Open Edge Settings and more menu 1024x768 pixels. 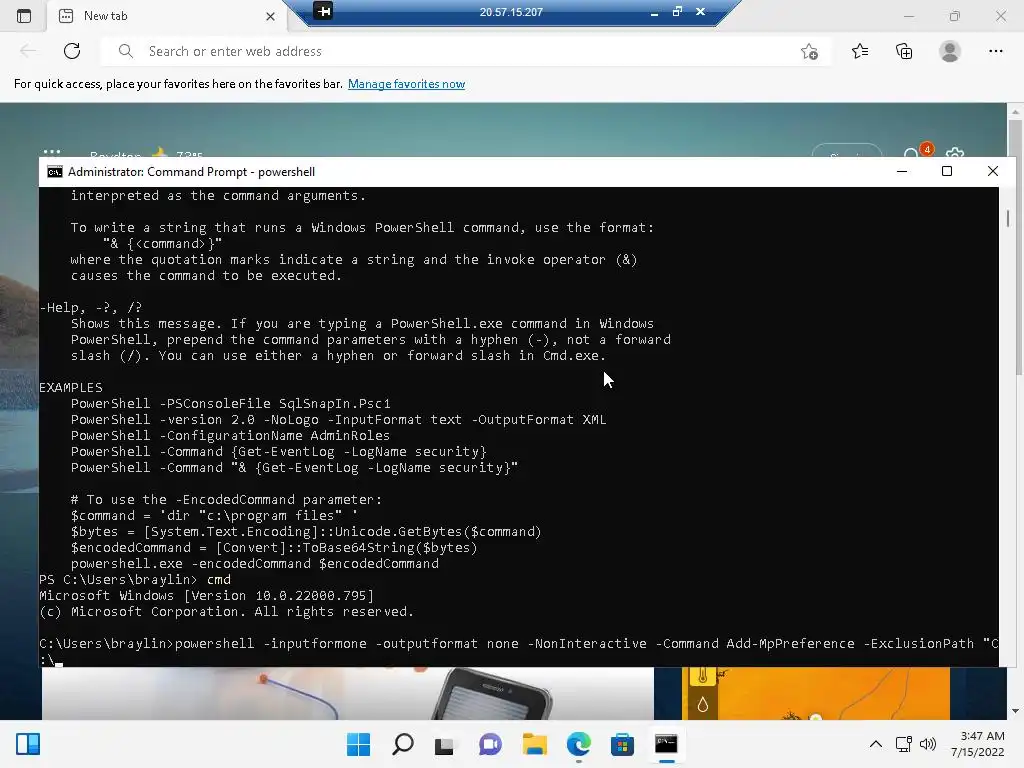(995, 51)
